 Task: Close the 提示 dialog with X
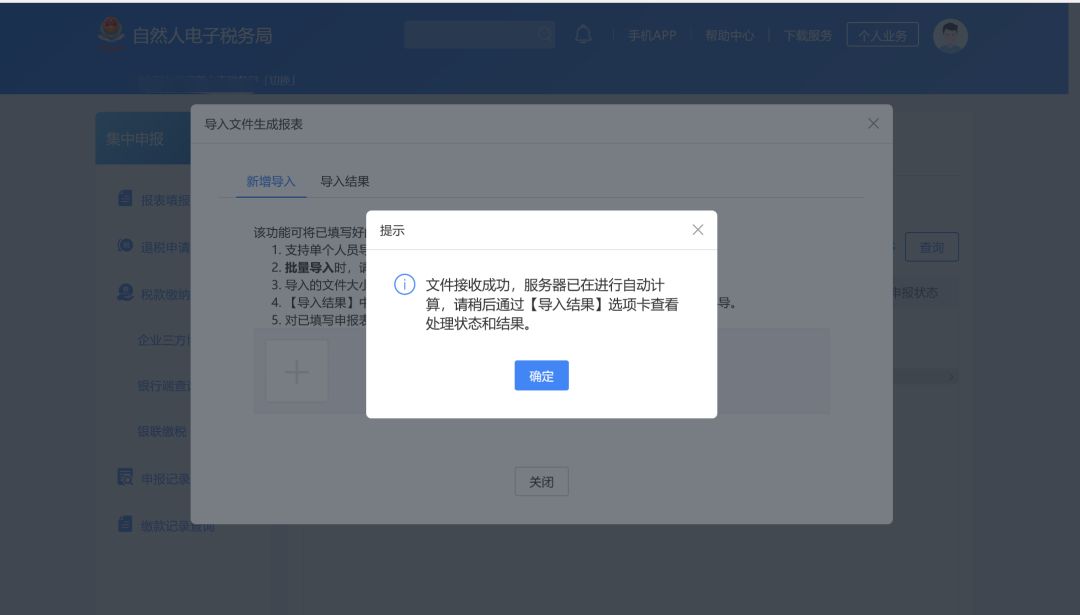698,230
